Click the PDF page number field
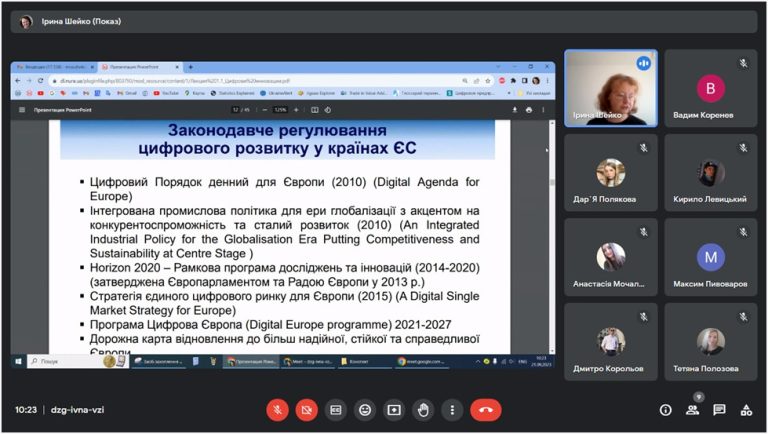 [235, 110]
